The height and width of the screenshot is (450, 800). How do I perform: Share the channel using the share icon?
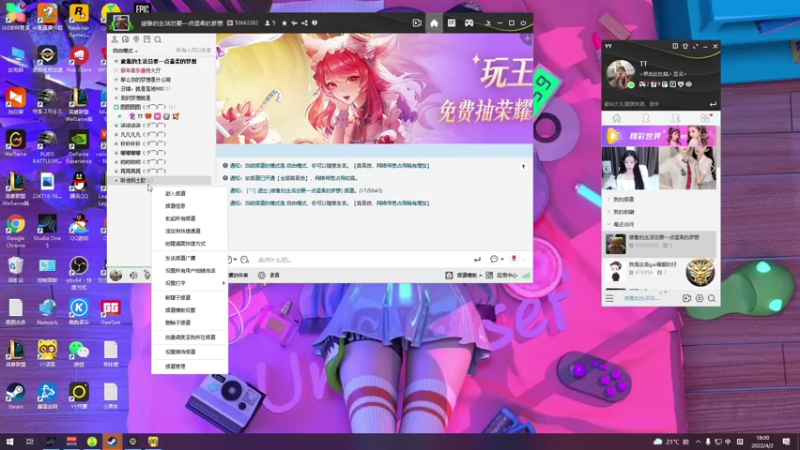[x=305, y=23]
